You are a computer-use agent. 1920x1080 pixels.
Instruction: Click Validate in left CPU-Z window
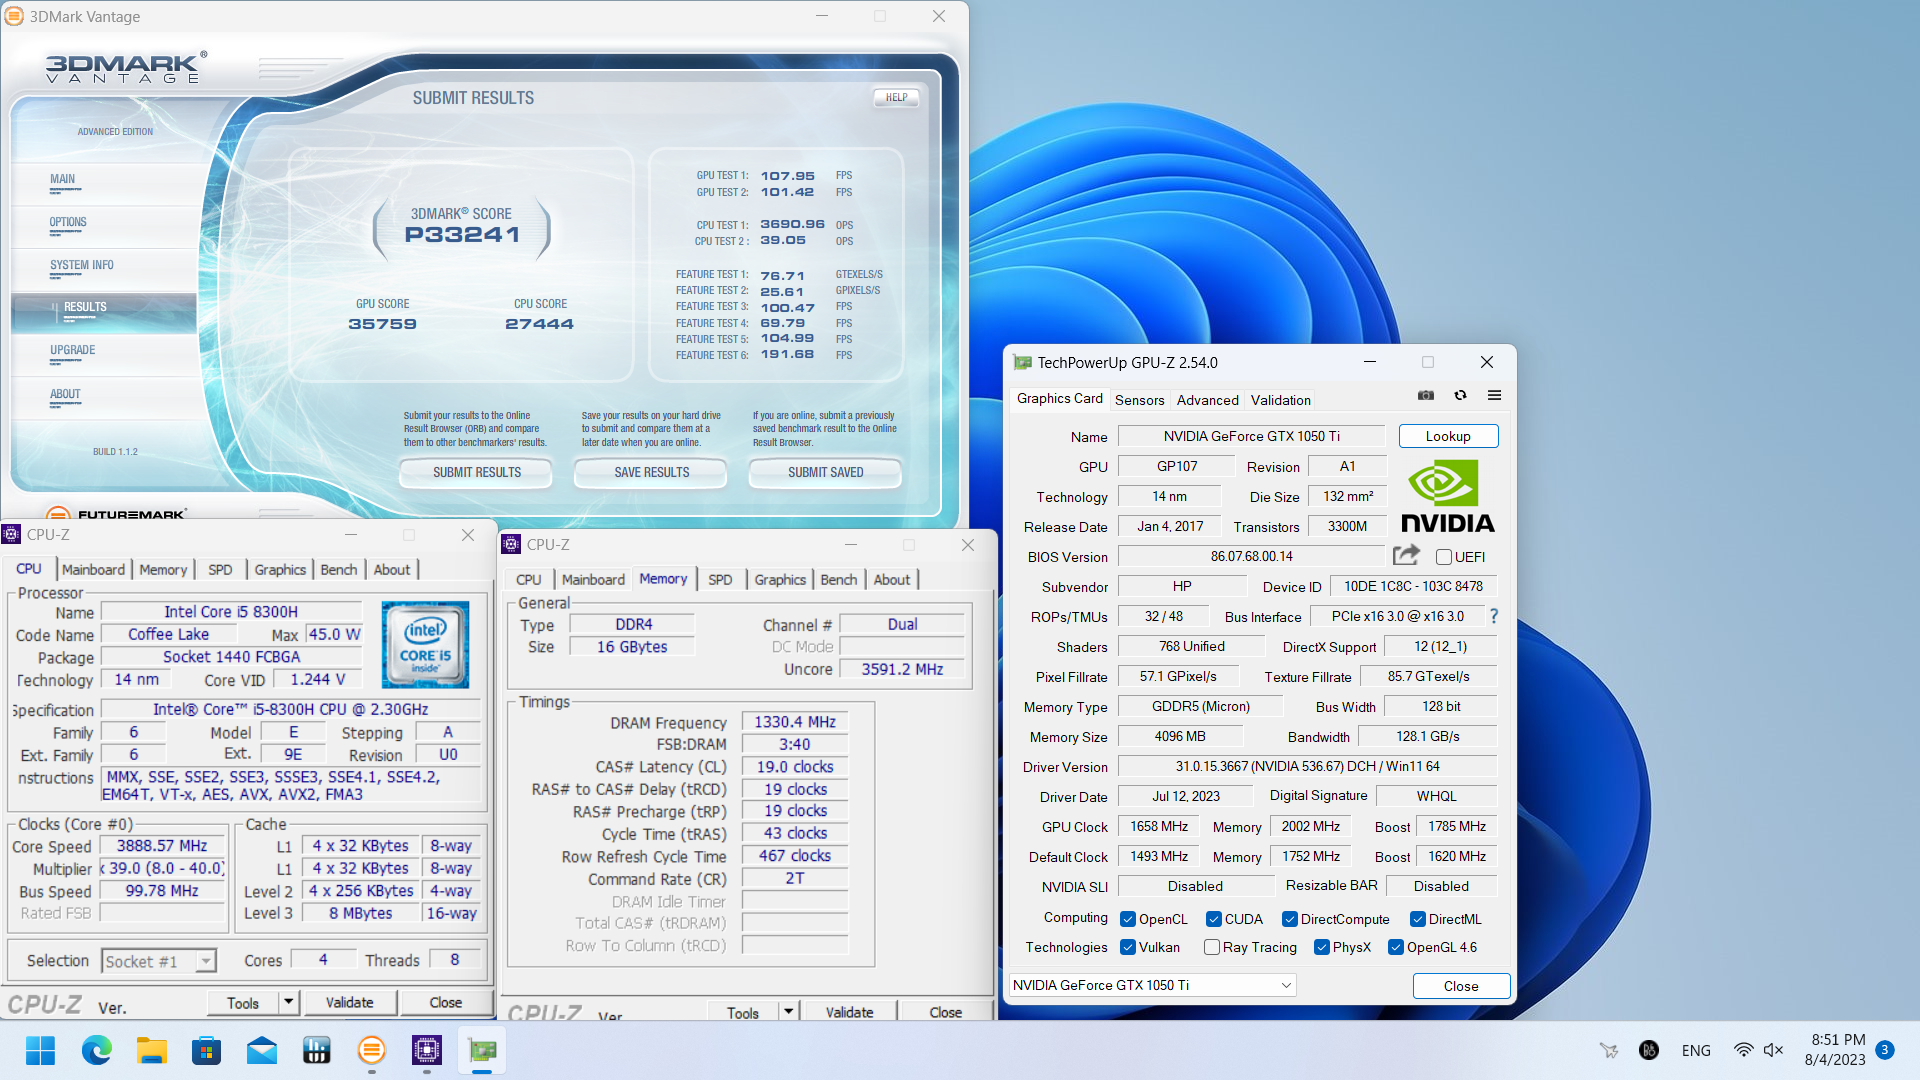pos(349,1002)
